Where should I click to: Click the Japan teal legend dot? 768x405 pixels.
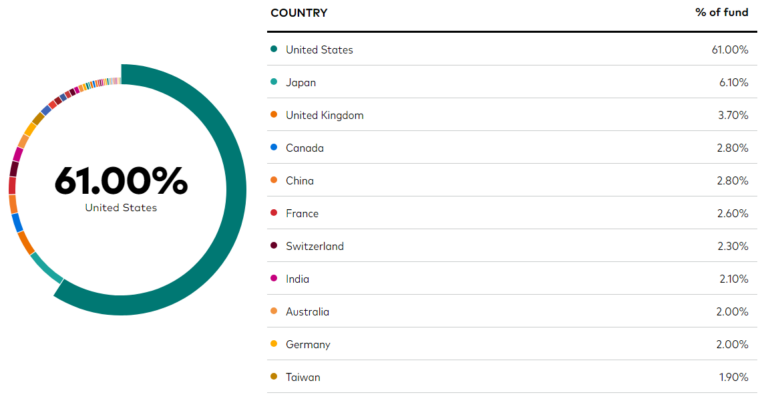(x=274, y=82)
